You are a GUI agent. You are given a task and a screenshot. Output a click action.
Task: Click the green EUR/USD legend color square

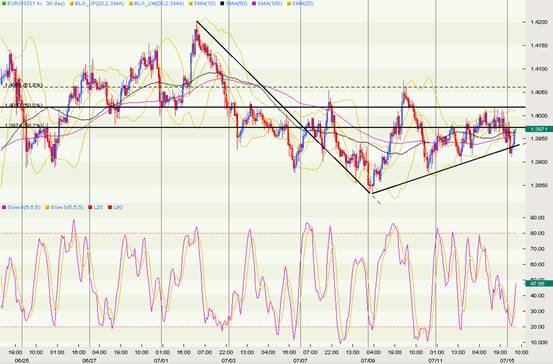click(x=4, y=4)
